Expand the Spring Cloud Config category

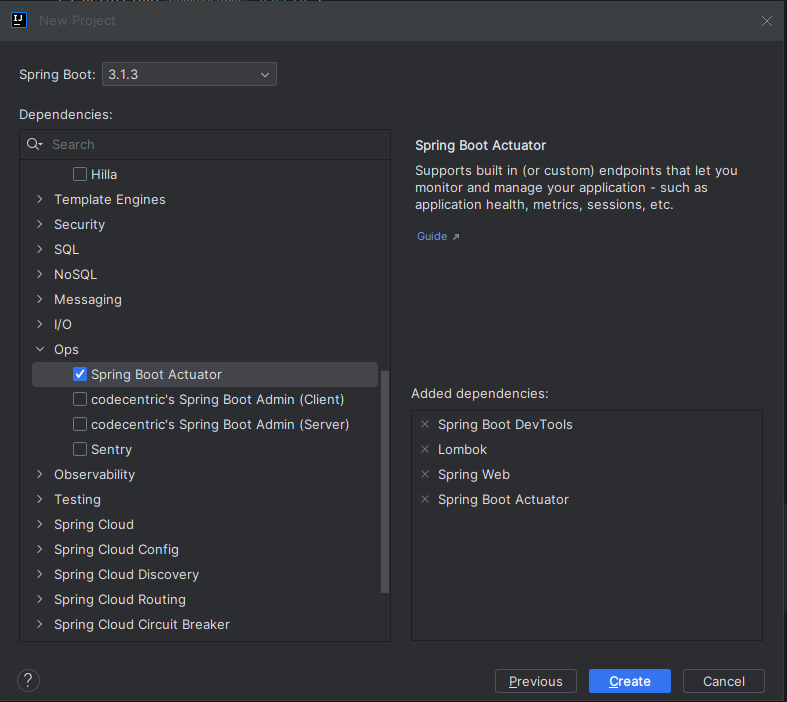tap(40, 549)
